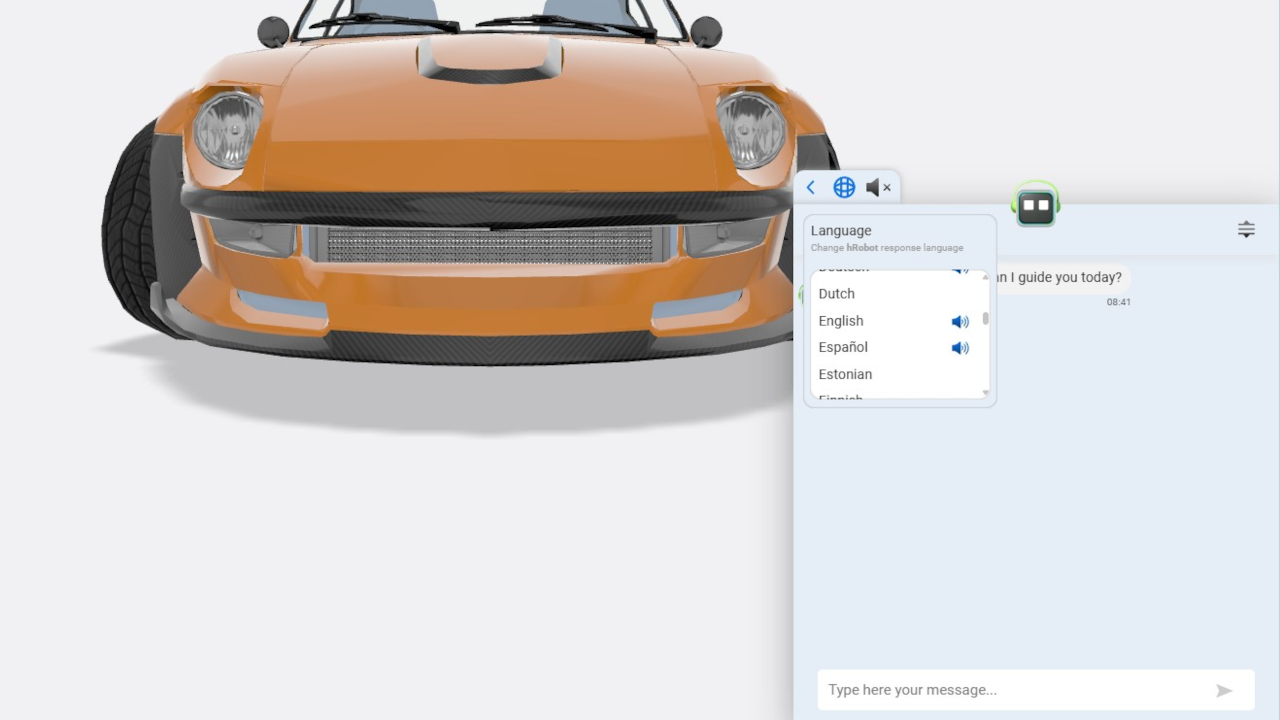Open the chat settings sliders icon
The width and height of the screenshot is (1280, 720).
pos(1246,229)
